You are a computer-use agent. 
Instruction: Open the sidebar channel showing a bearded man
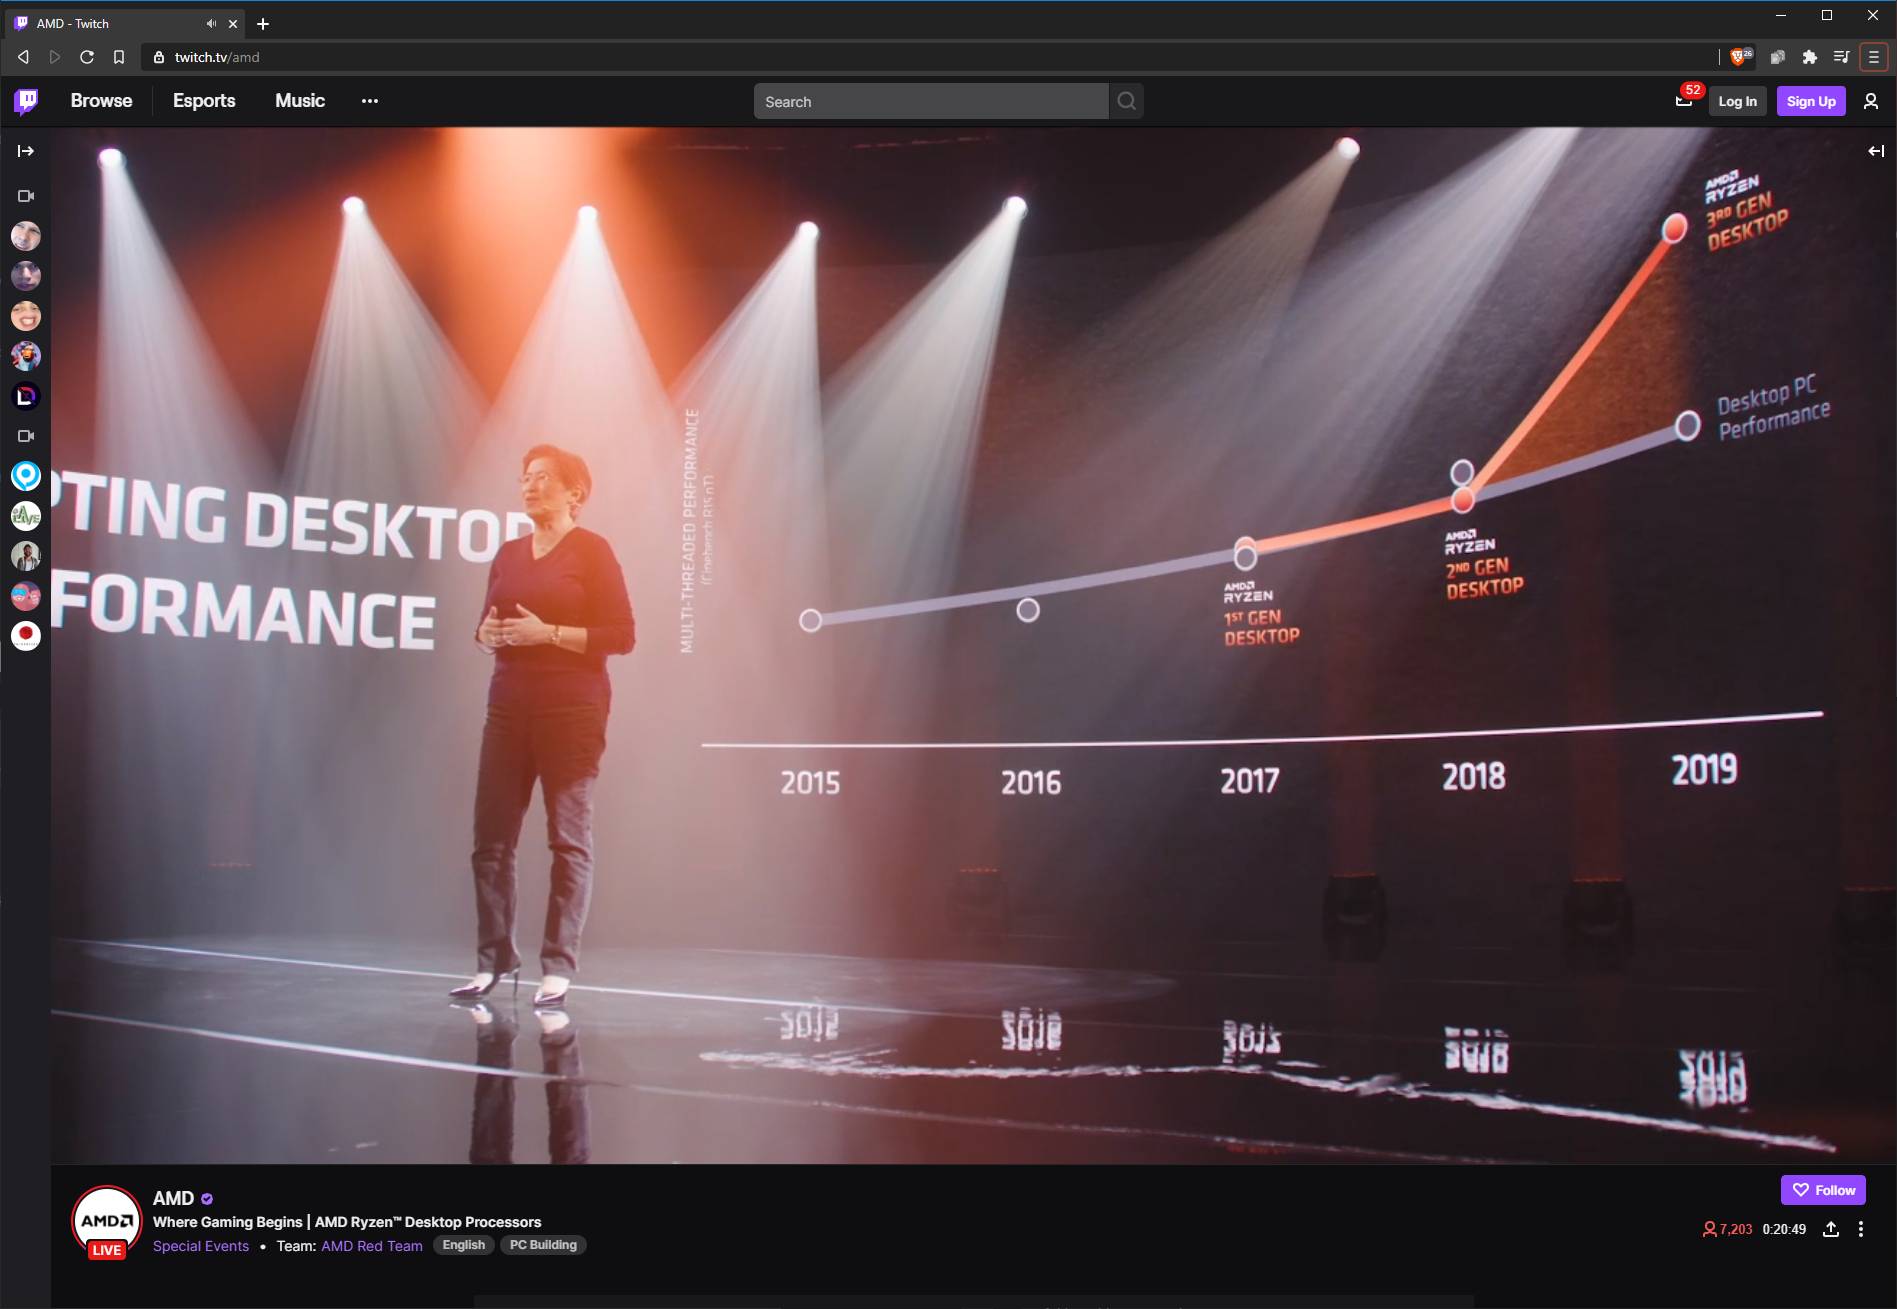click(x=26, y=556)
